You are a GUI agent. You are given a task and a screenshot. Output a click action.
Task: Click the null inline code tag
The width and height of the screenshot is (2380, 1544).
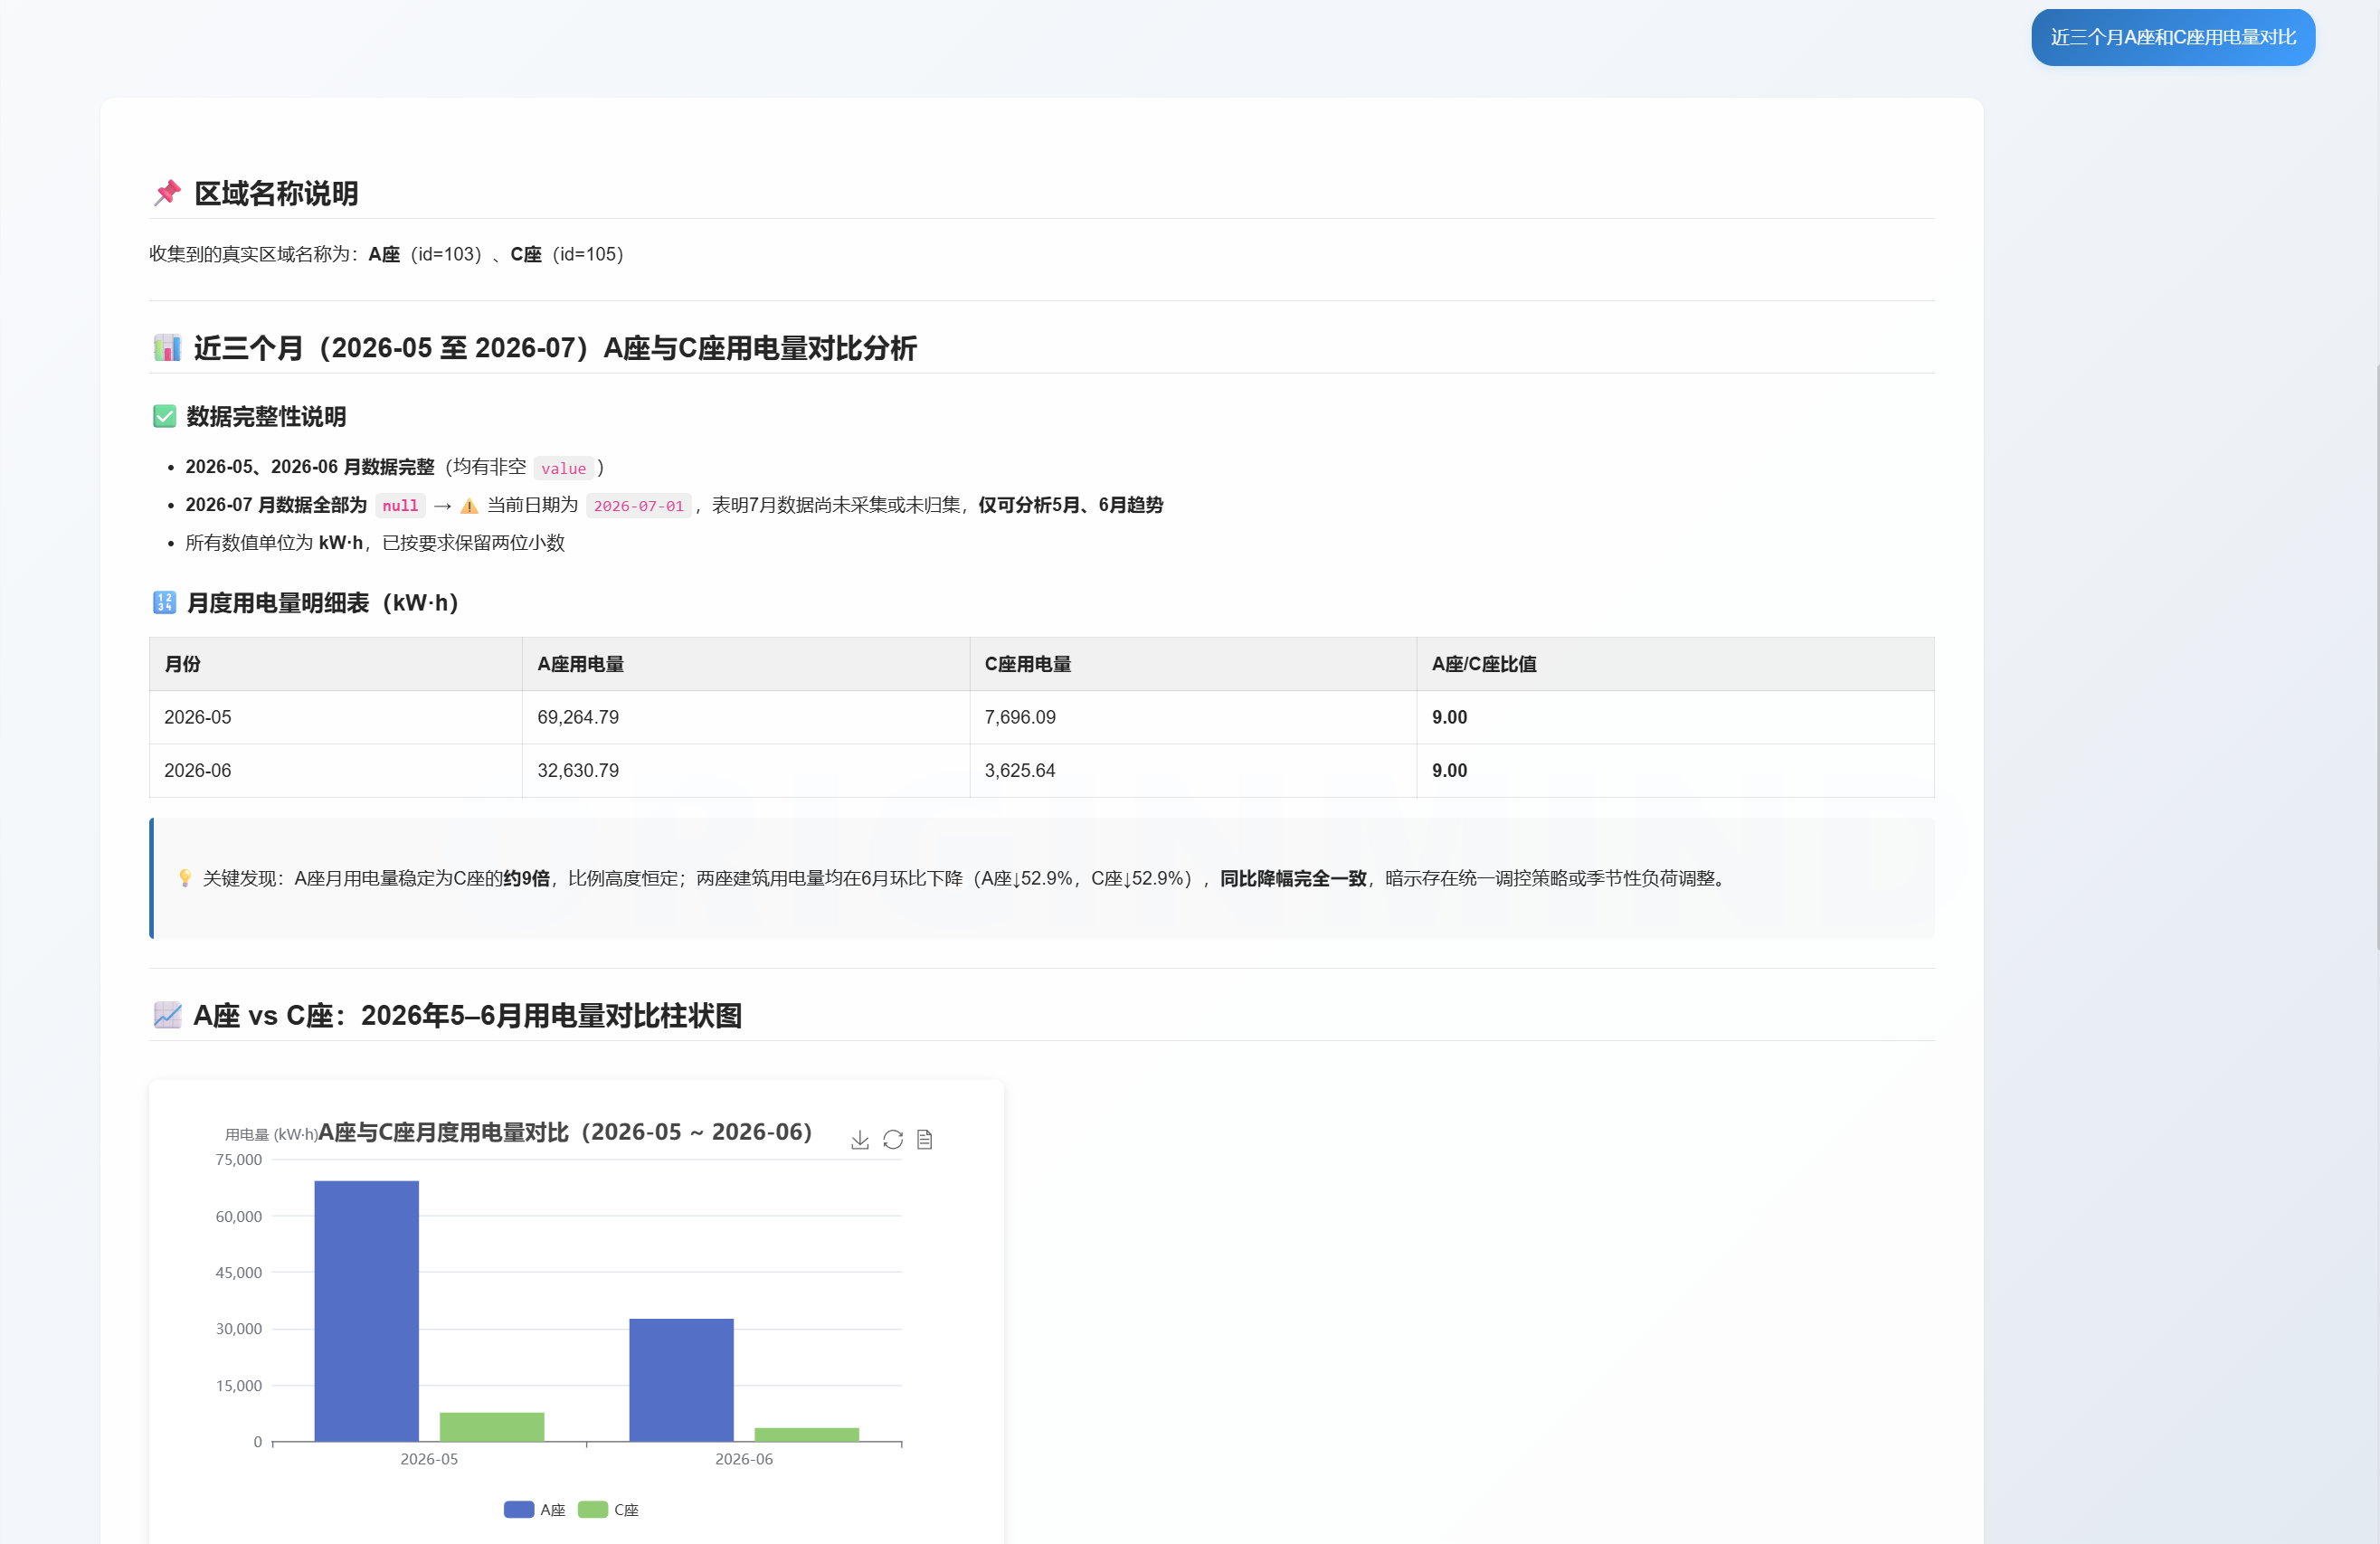[x=400, y=506]
